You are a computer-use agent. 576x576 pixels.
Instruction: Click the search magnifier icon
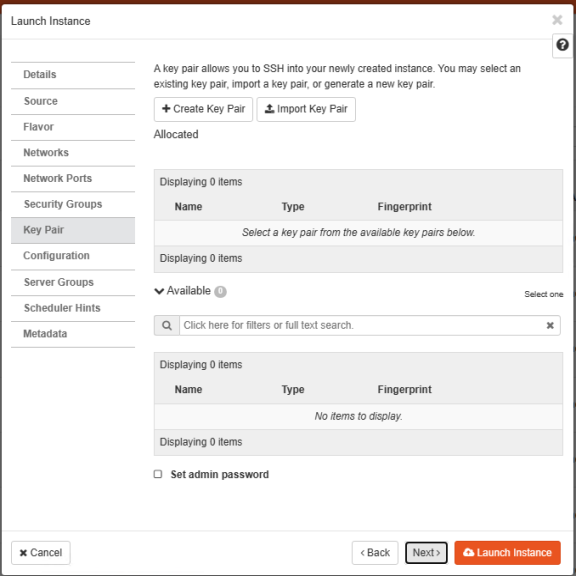pyautogui.click(x=167, y=325)
